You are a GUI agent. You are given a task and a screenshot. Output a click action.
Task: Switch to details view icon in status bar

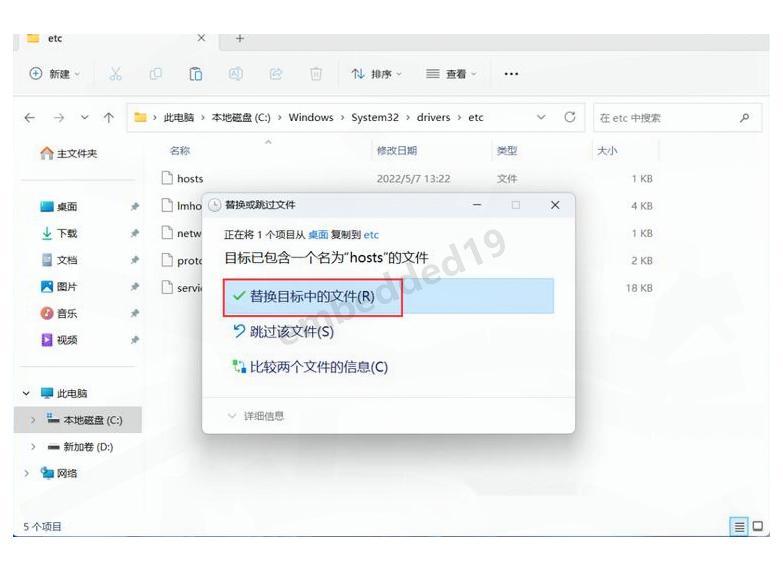pos(739,527)
